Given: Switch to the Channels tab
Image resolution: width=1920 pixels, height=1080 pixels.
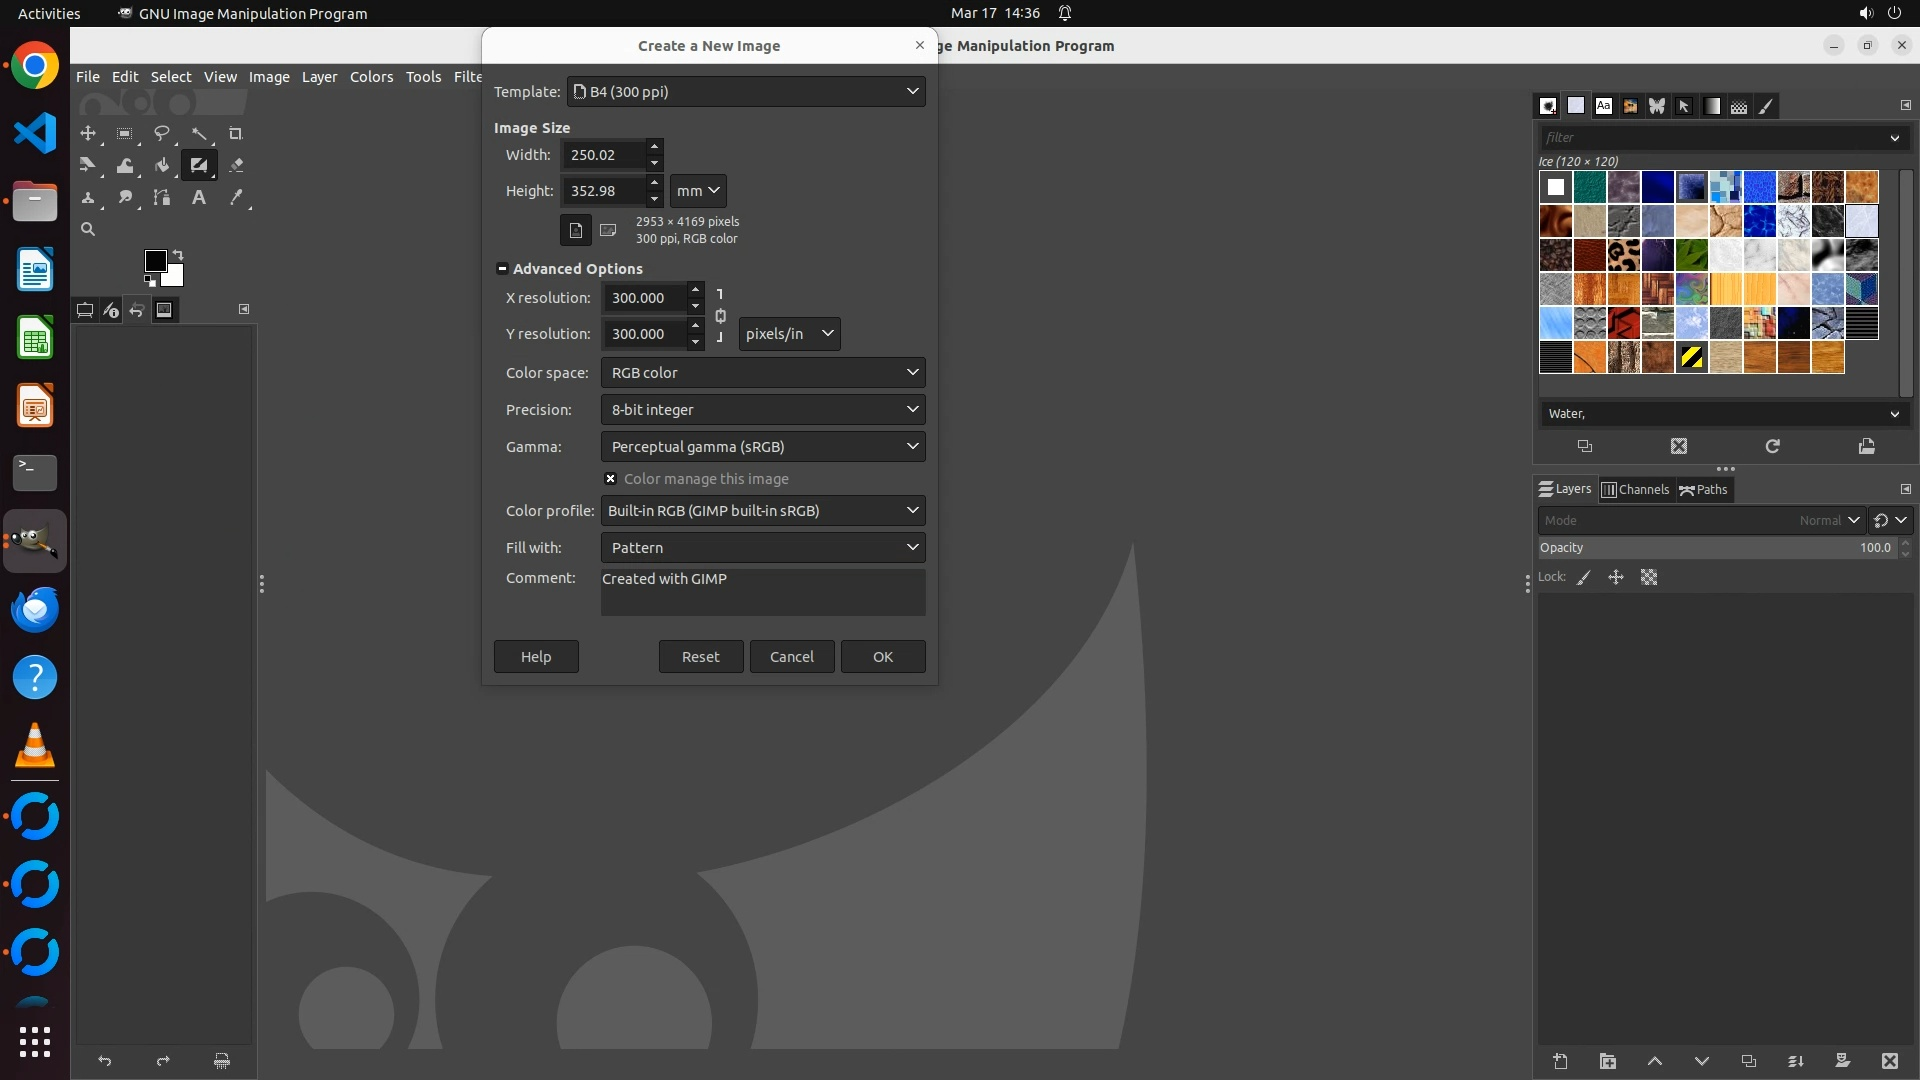Looking at the screenshot, I should coord(1636,489).
